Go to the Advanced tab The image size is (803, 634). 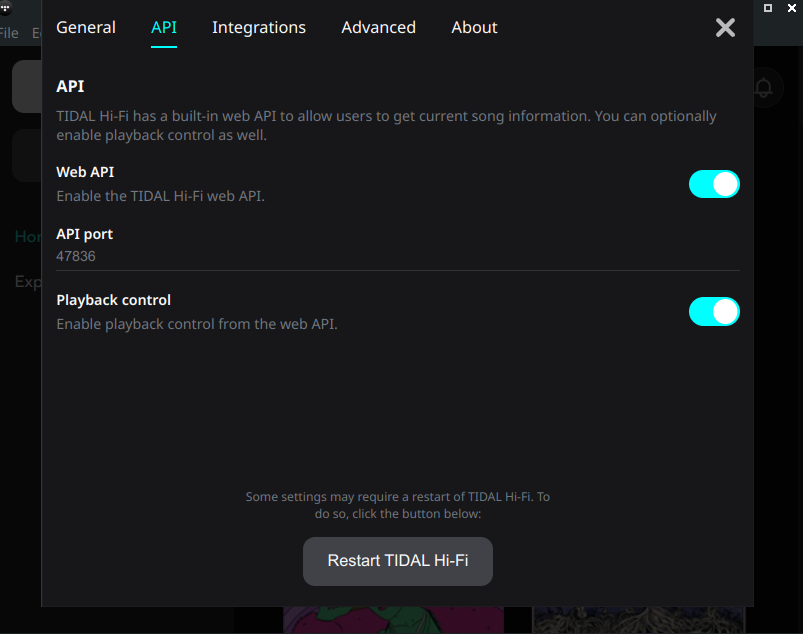[378, 27]
